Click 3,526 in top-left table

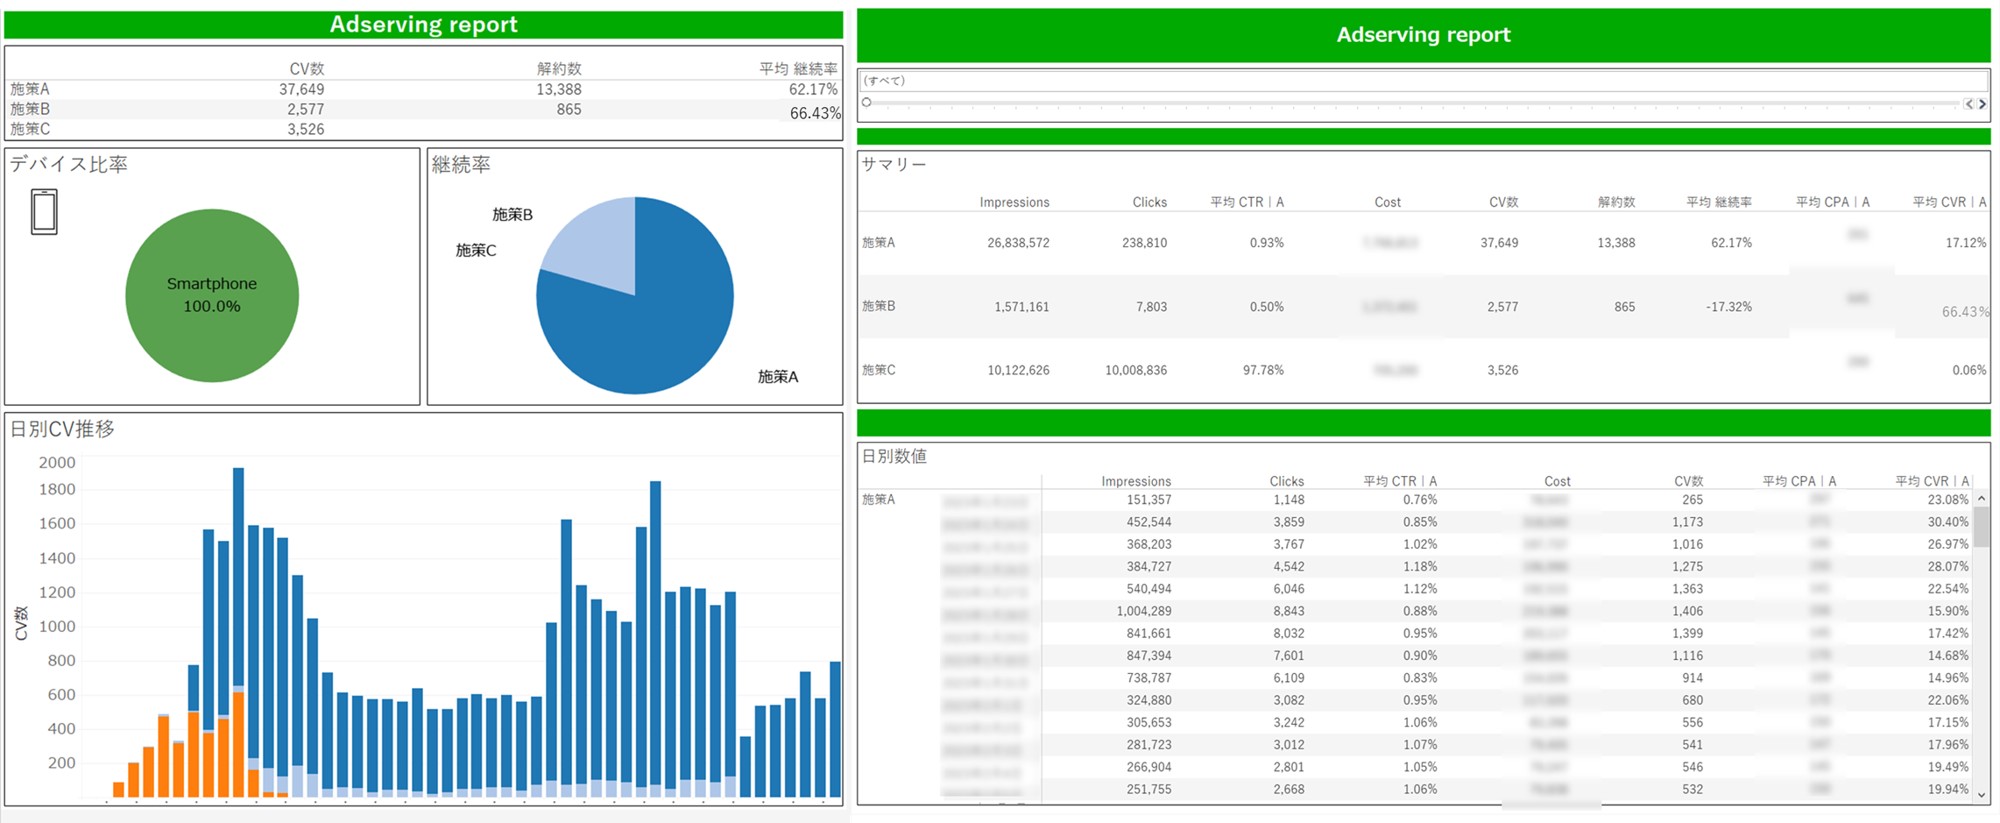305,129
